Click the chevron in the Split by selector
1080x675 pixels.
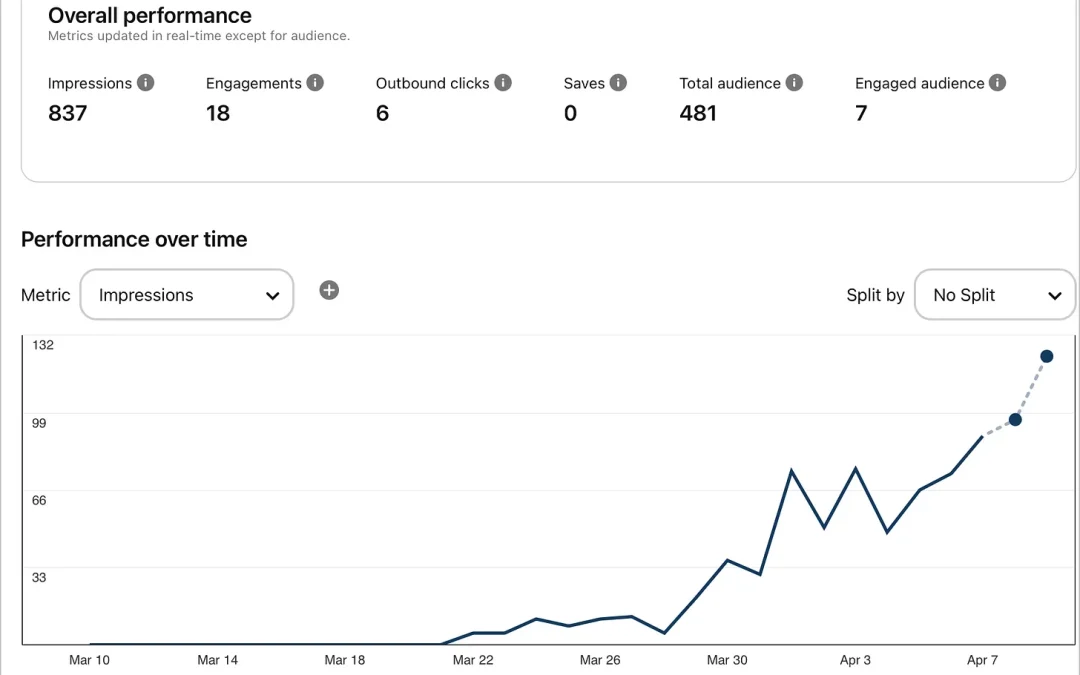1054,296
